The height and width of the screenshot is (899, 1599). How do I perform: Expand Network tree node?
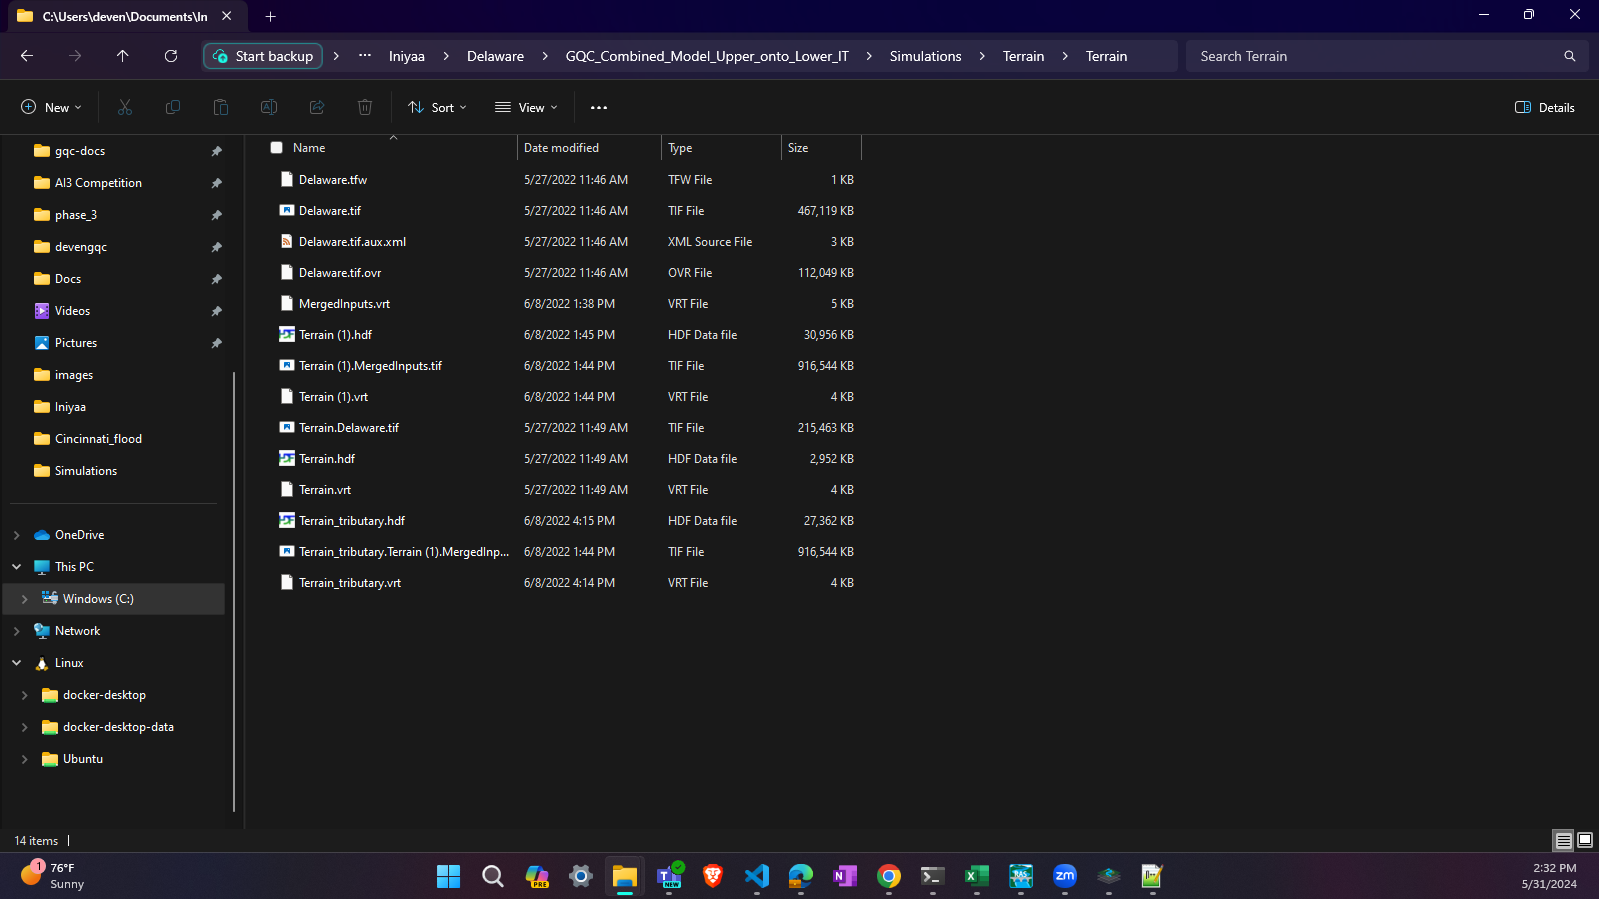[x=17, y=631]
